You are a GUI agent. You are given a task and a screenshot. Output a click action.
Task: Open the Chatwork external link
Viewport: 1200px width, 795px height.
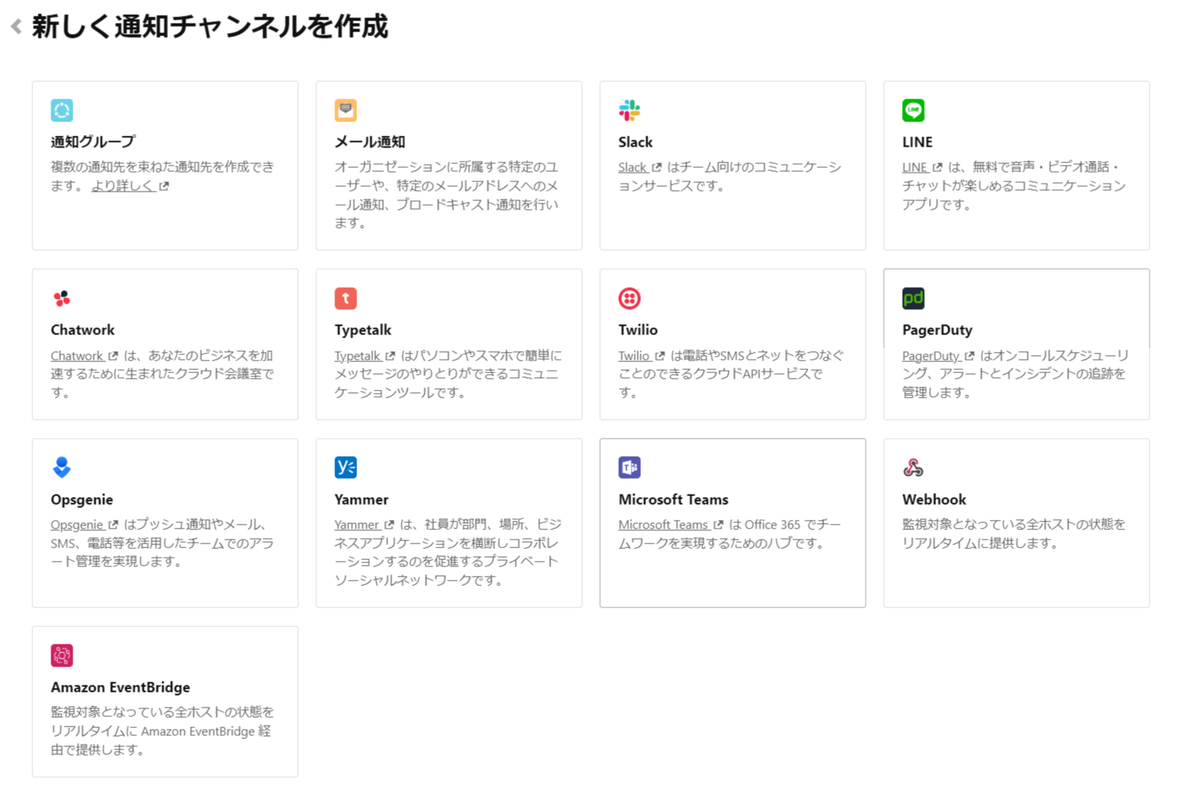(x=84, y=355)
